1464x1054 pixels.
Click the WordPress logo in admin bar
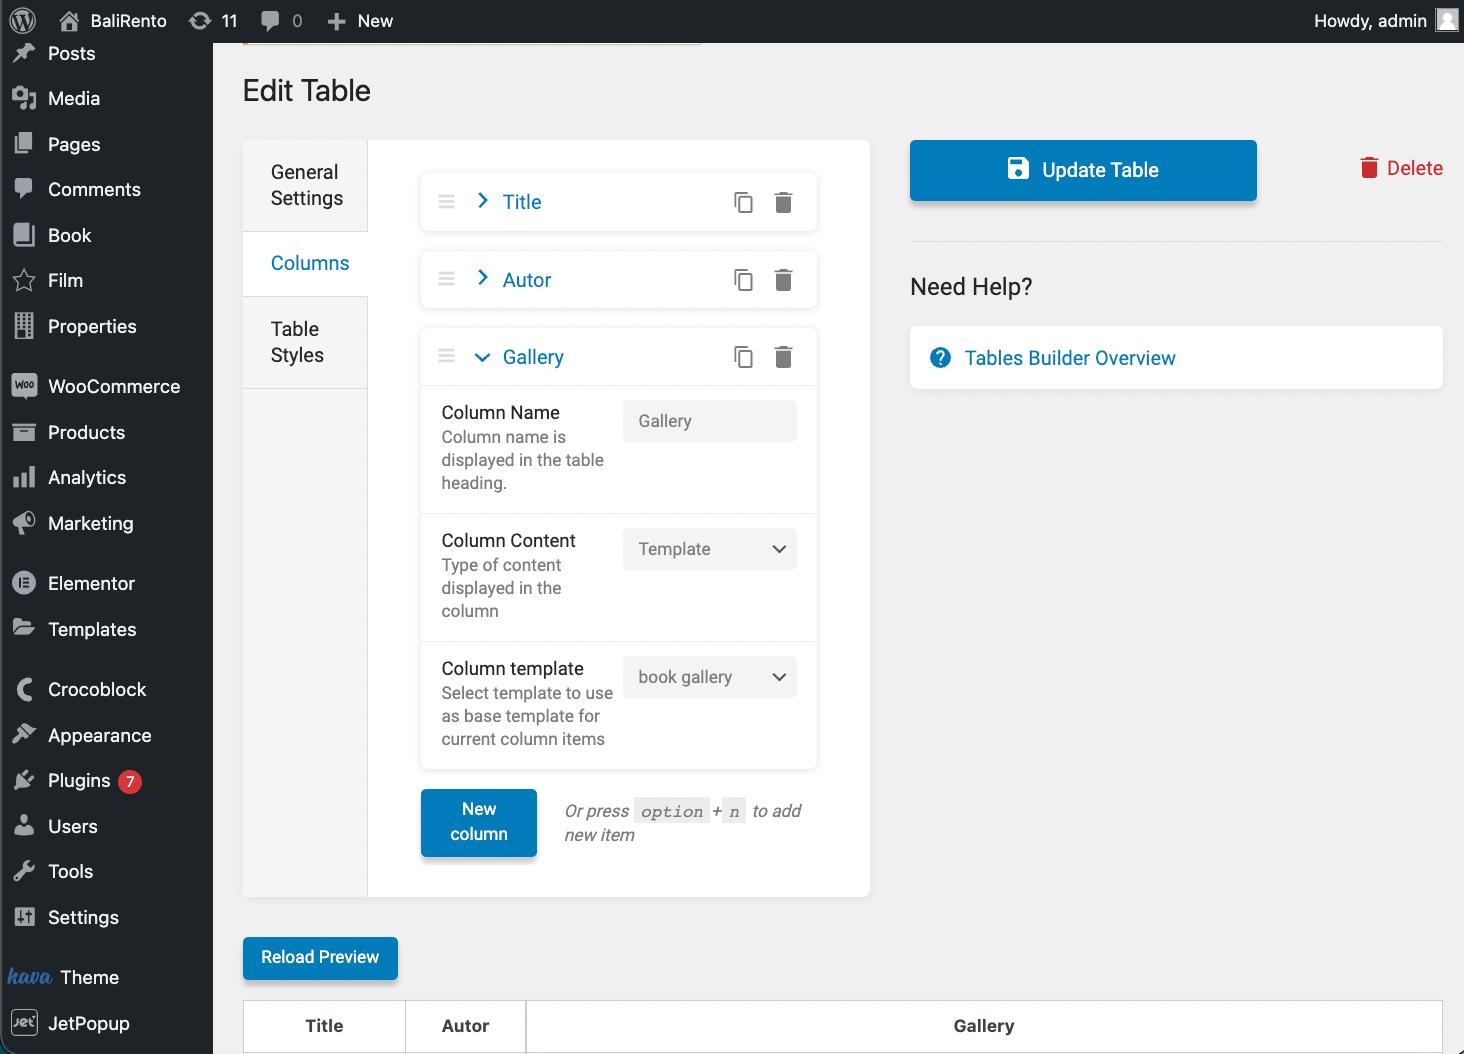[22, 20]
